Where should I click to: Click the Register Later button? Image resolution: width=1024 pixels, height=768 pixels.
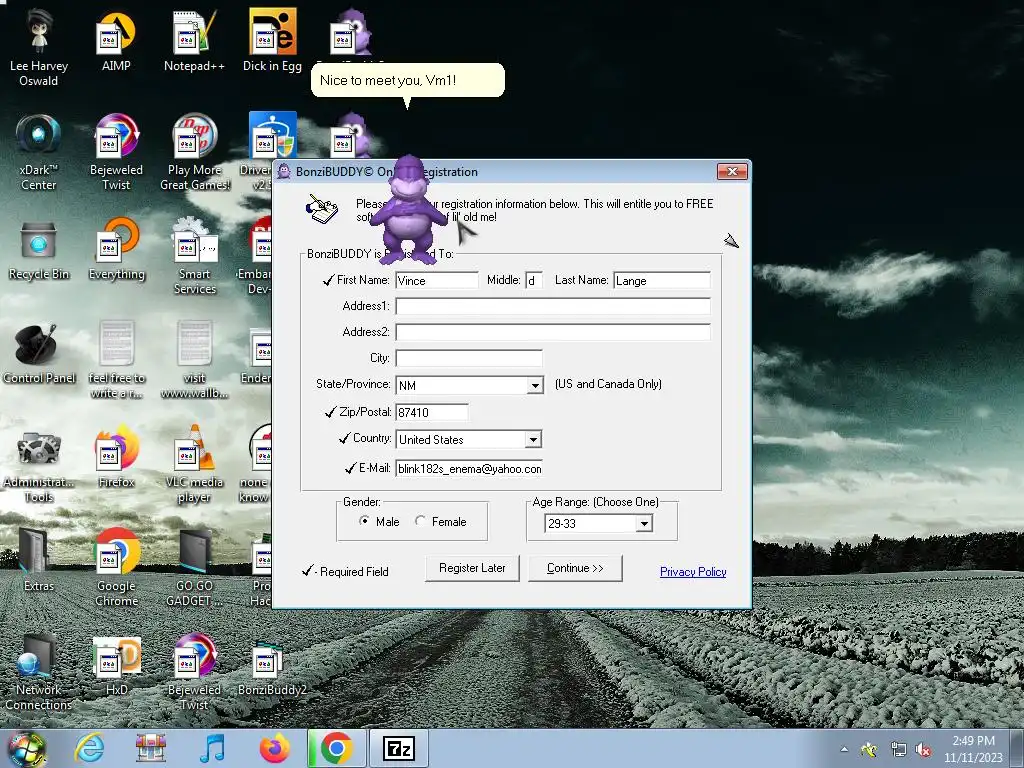472,568
